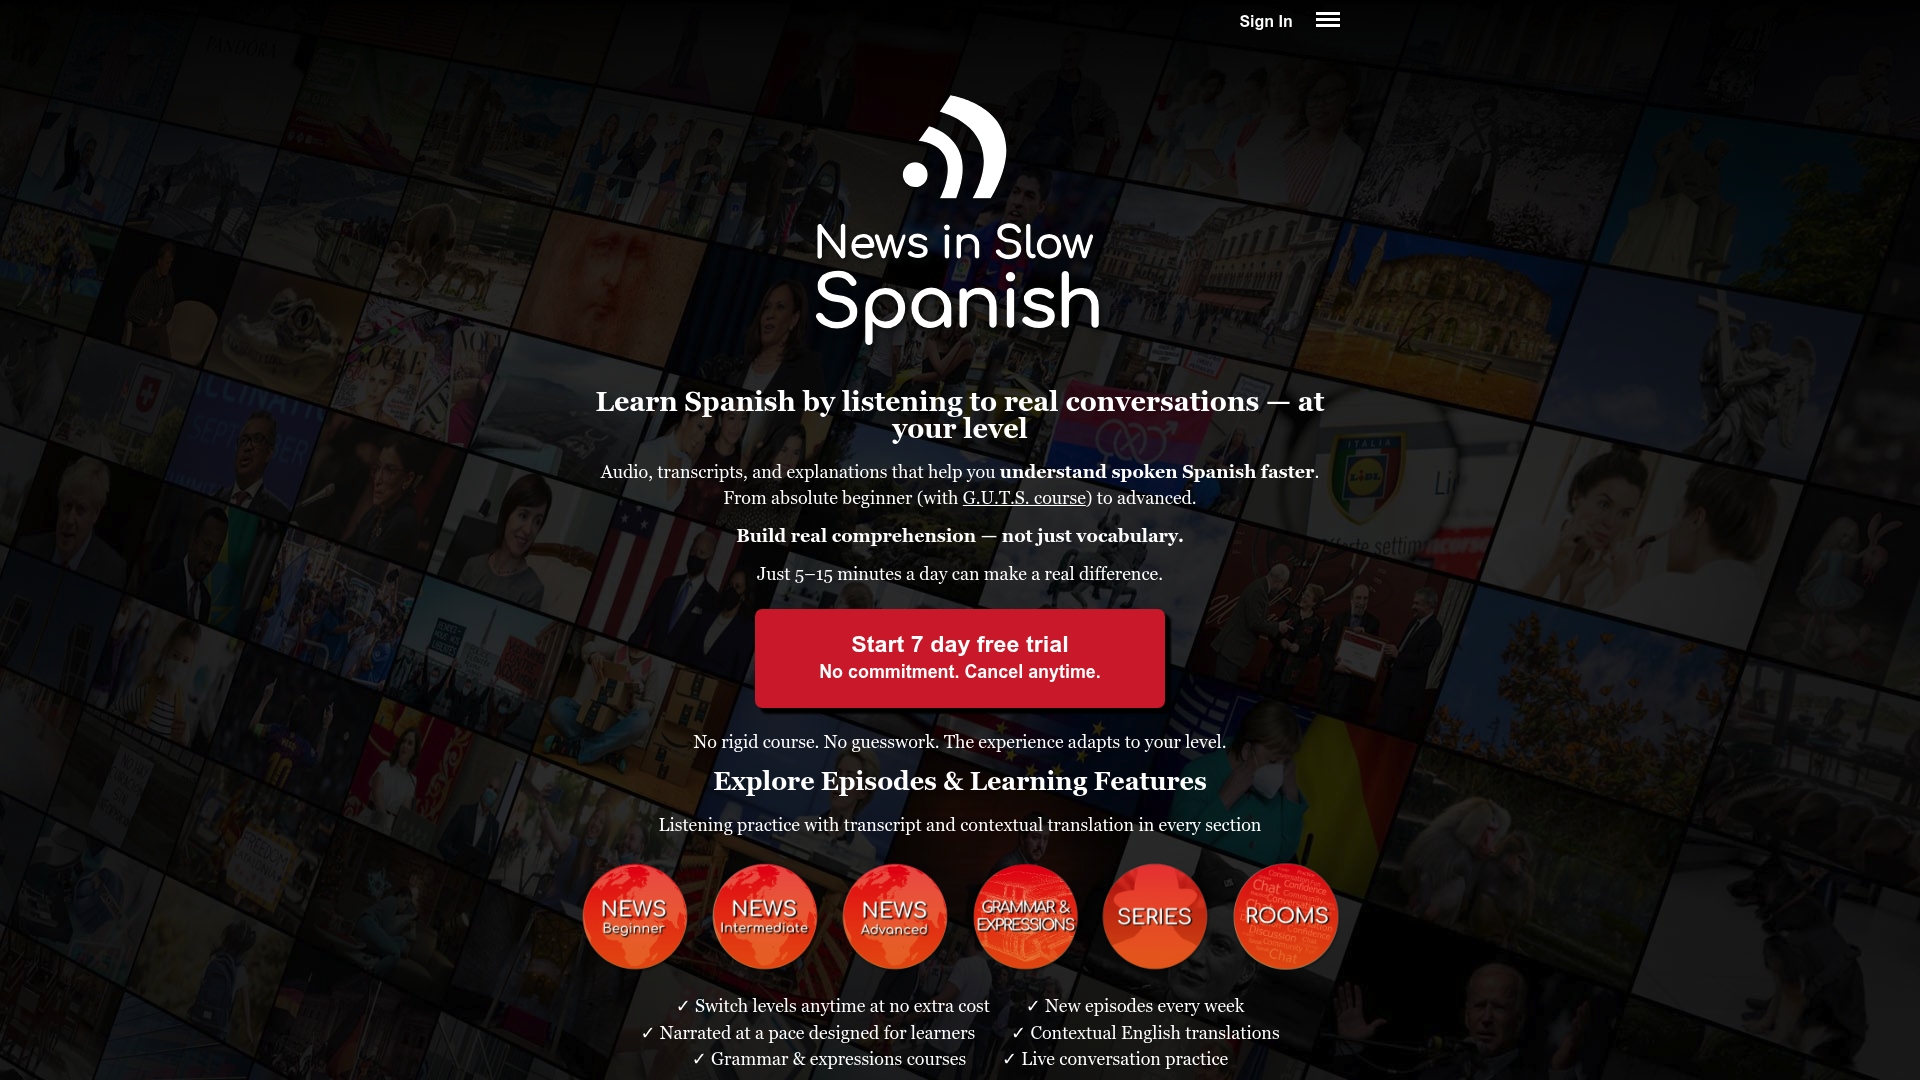The image size is (1920, 1080).
Task: Click the checkmark beside 'New episodes every week'
Action: click(x=1033, y=1006)
